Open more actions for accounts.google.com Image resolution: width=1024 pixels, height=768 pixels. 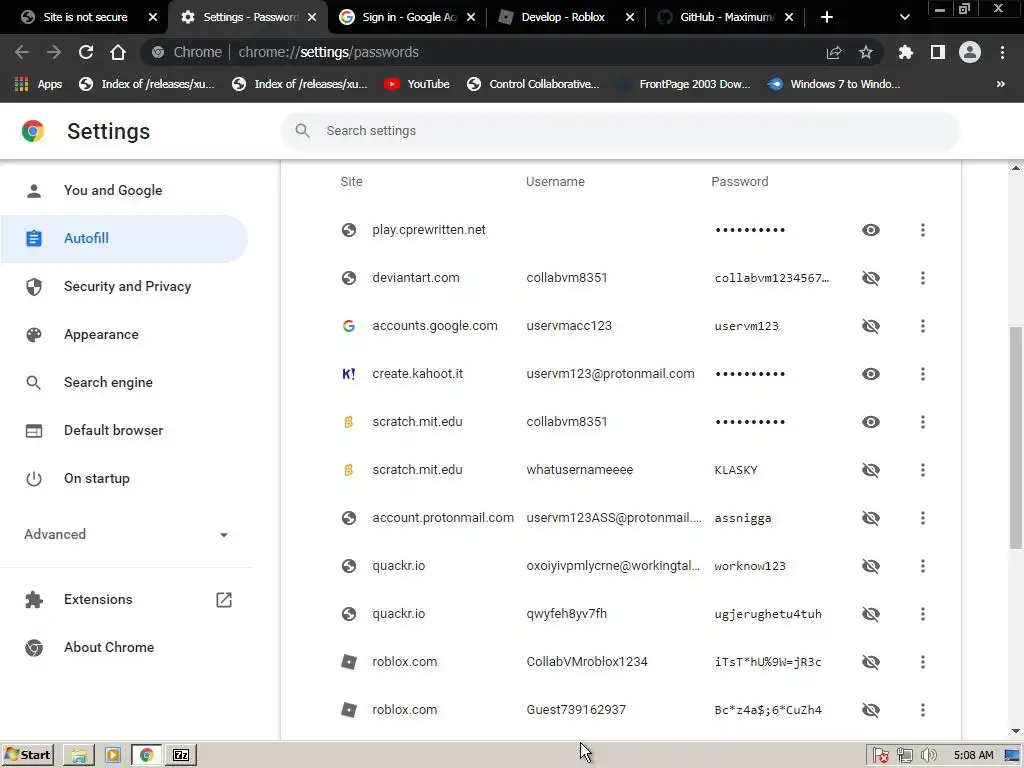click(923, 326)
